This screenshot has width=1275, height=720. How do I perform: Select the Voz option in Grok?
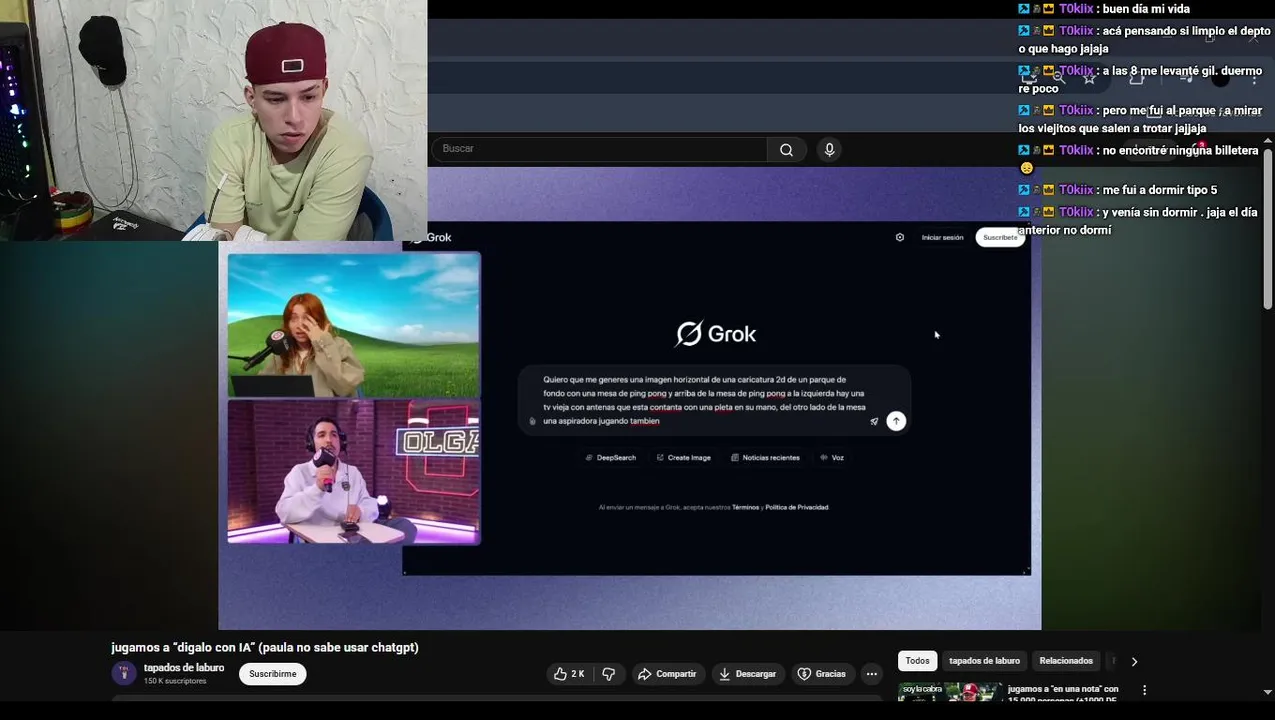(832, 458)
